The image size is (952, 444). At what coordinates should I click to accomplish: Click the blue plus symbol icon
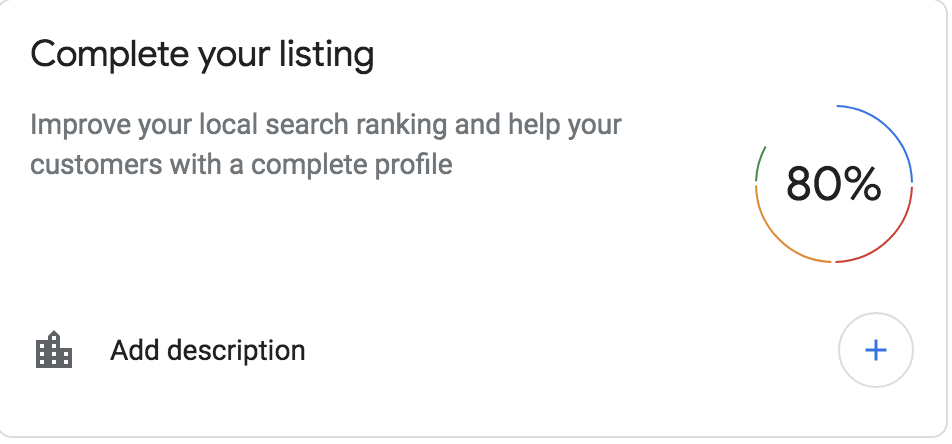(x=876, y=350)
